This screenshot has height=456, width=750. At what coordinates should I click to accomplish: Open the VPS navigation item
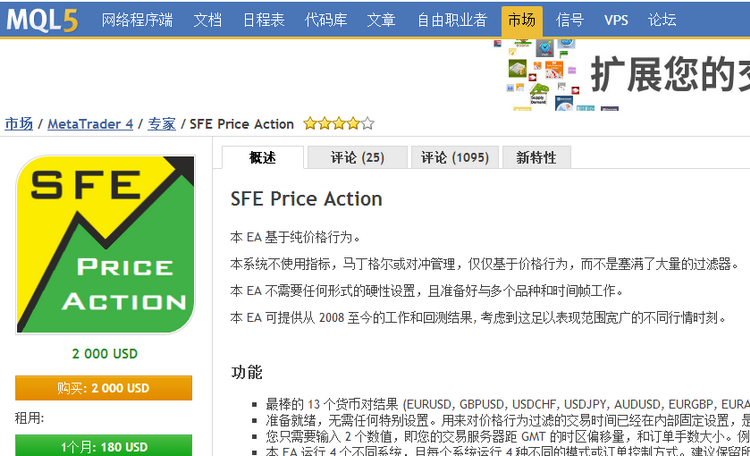[616, 20]
